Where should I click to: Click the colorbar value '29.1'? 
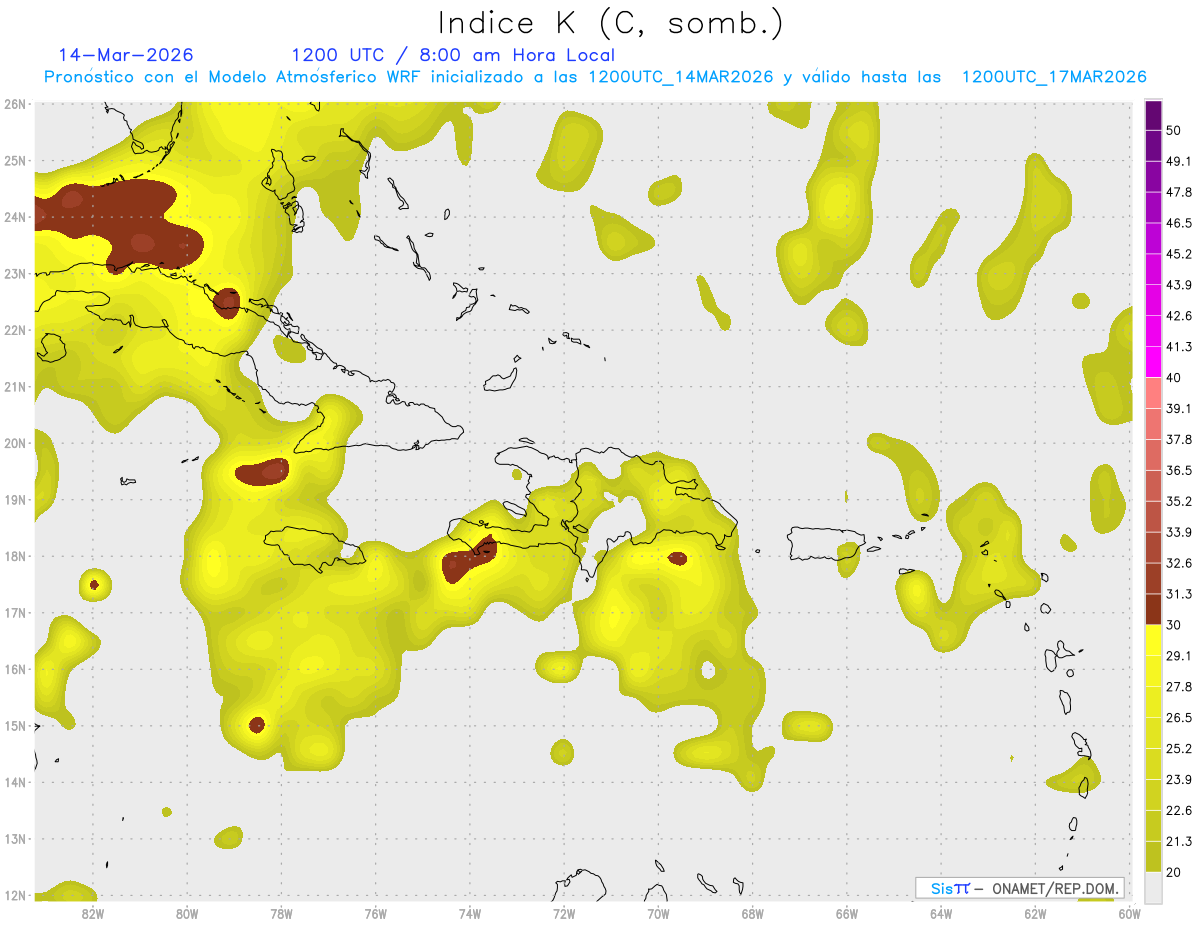(1179, 655)
